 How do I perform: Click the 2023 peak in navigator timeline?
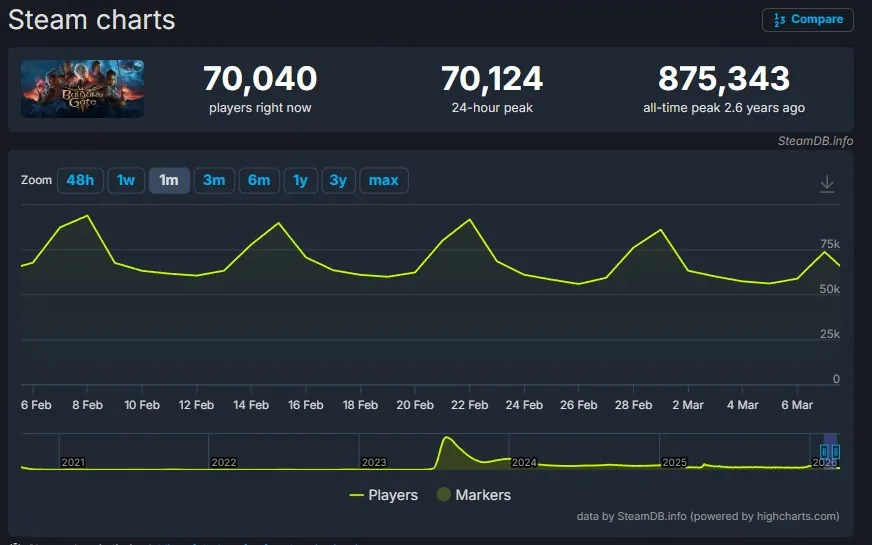[x=446, y=440]
